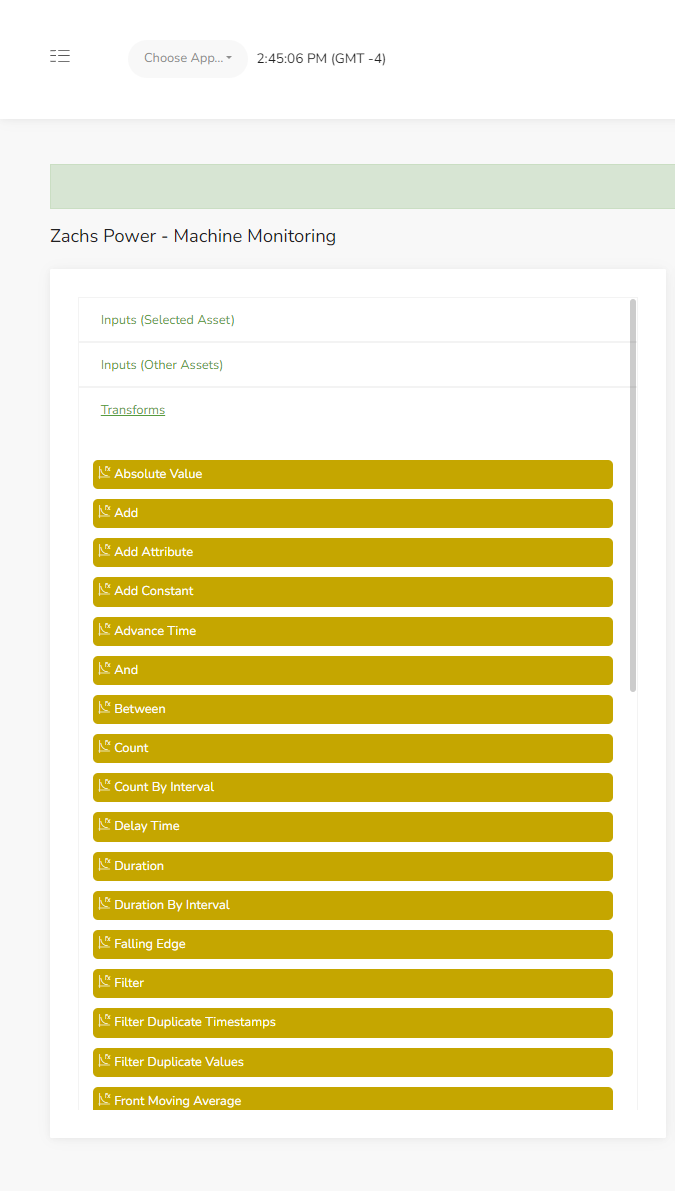Image resolution: width=675 pixels, height=1191 pixels.
Task: Click the transforms list scrollbar thumb
Action: pyautogui.click(x=633, y=495)
